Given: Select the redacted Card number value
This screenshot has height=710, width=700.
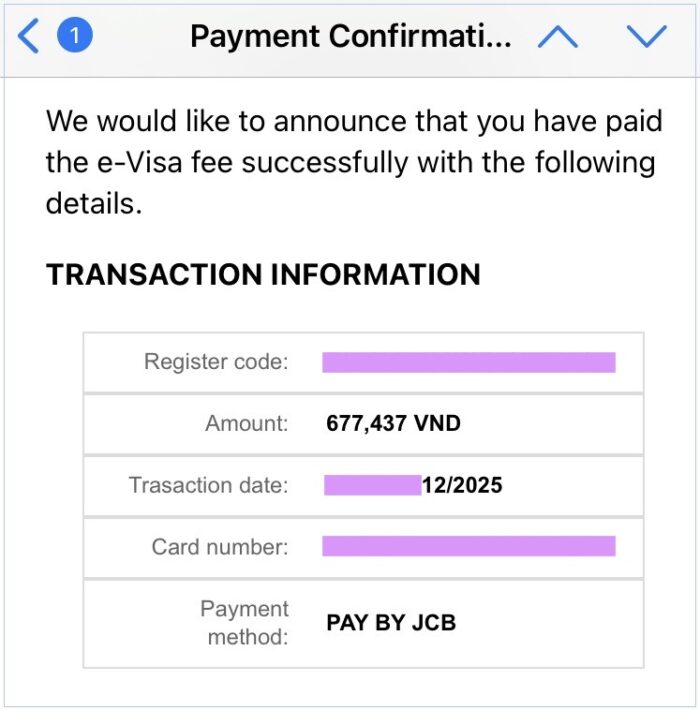Looking at the screenshot, I should [x=468, y=546].
